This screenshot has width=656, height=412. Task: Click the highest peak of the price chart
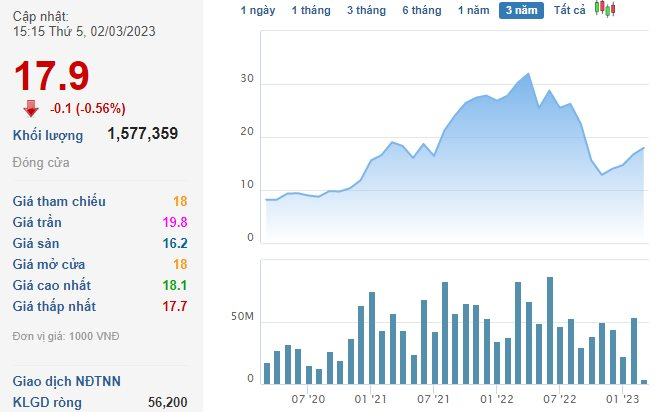[528, 74]
